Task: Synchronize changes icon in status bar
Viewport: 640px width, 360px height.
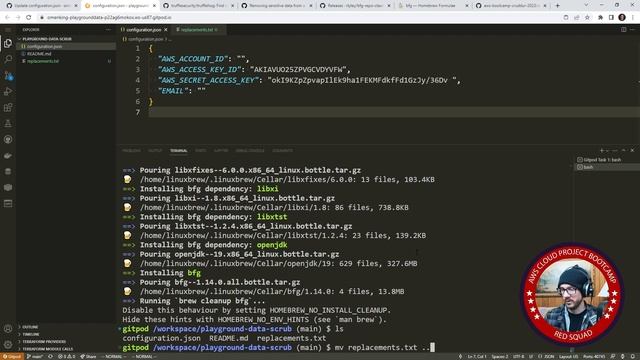Action: 51,356
